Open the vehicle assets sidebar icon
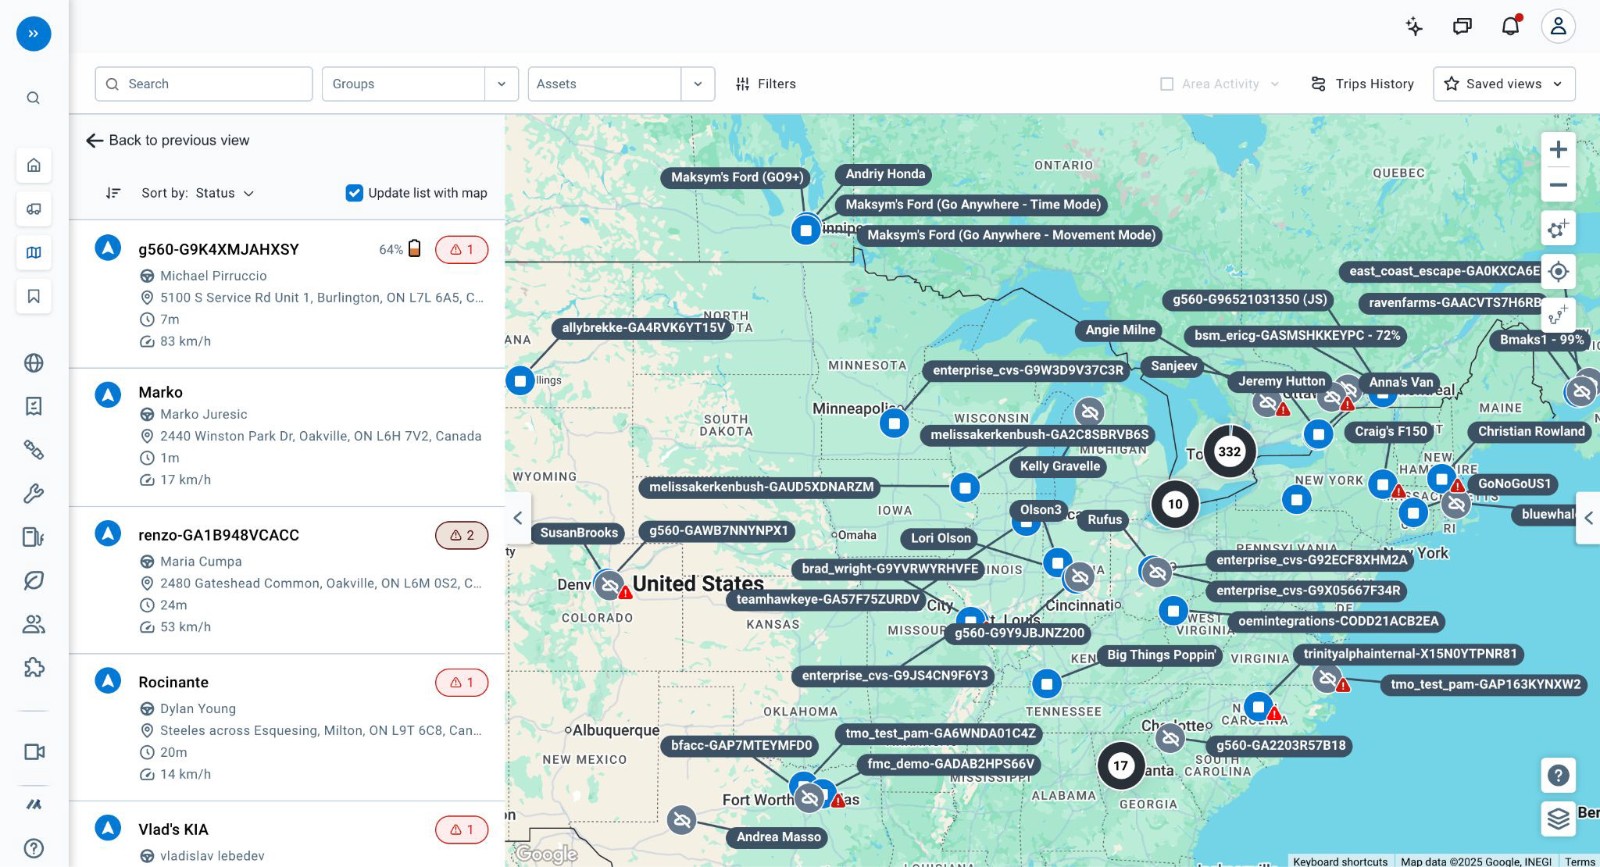This screenshot has width=1600, height=867. tap(34, 209)
